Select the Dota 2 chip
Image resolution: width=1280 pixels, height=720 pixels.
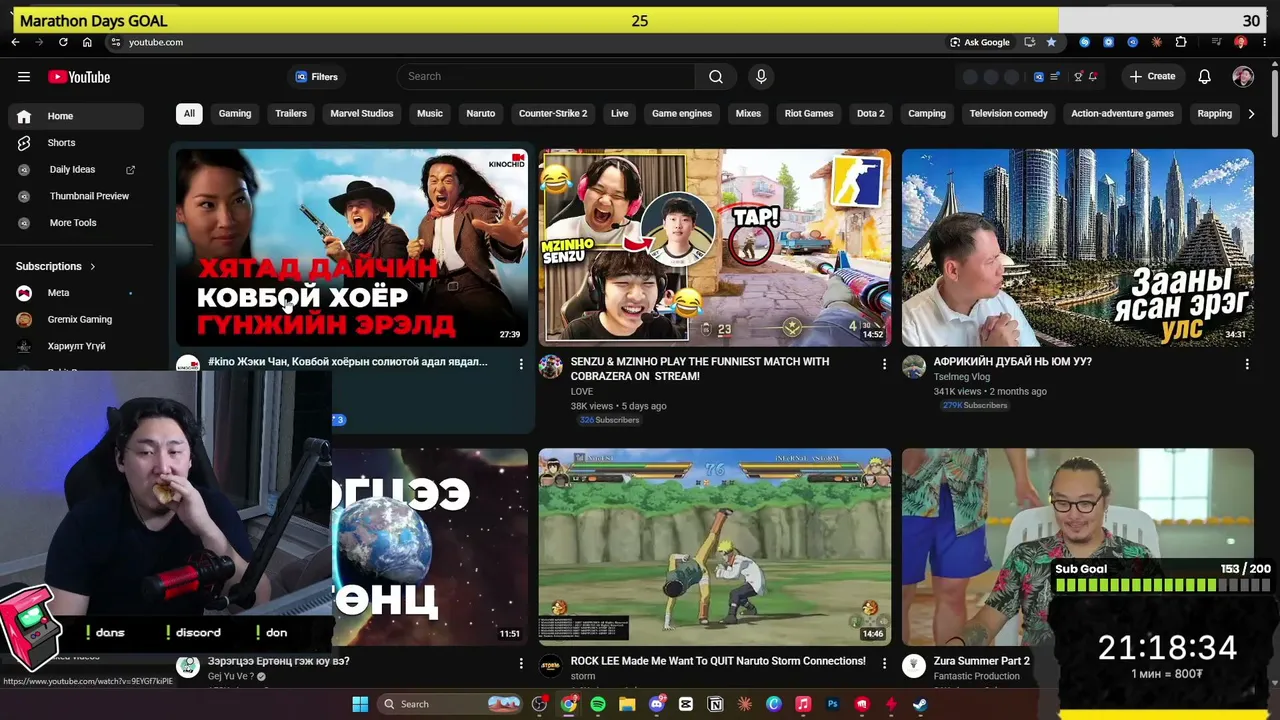coord(871,114)
